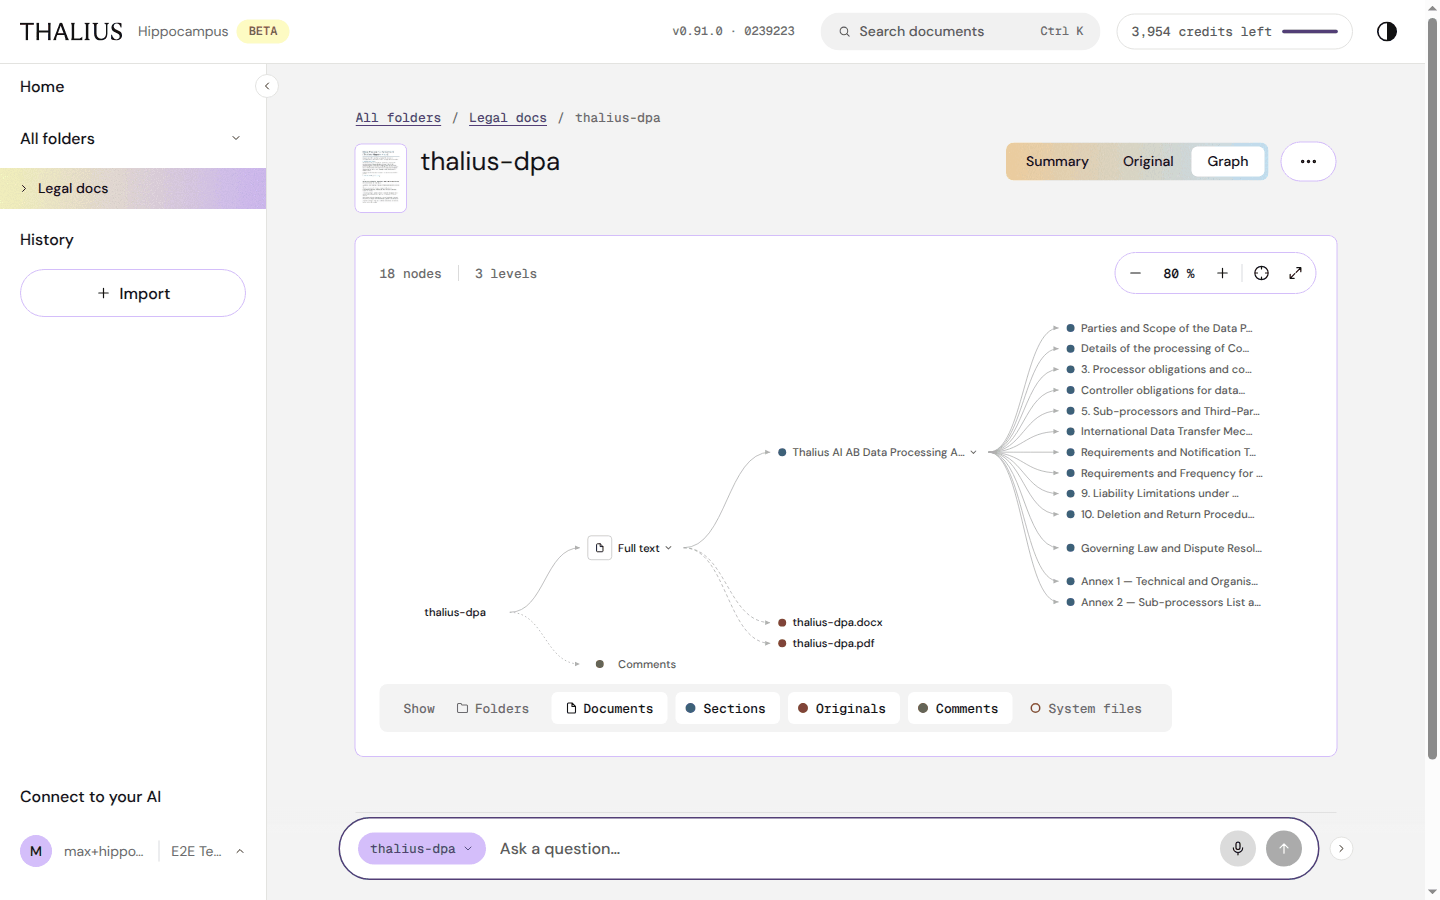Screen dimensions: 1440x900
Task: Click the microphone voice input icon
Action: (x=1238, y=849)
